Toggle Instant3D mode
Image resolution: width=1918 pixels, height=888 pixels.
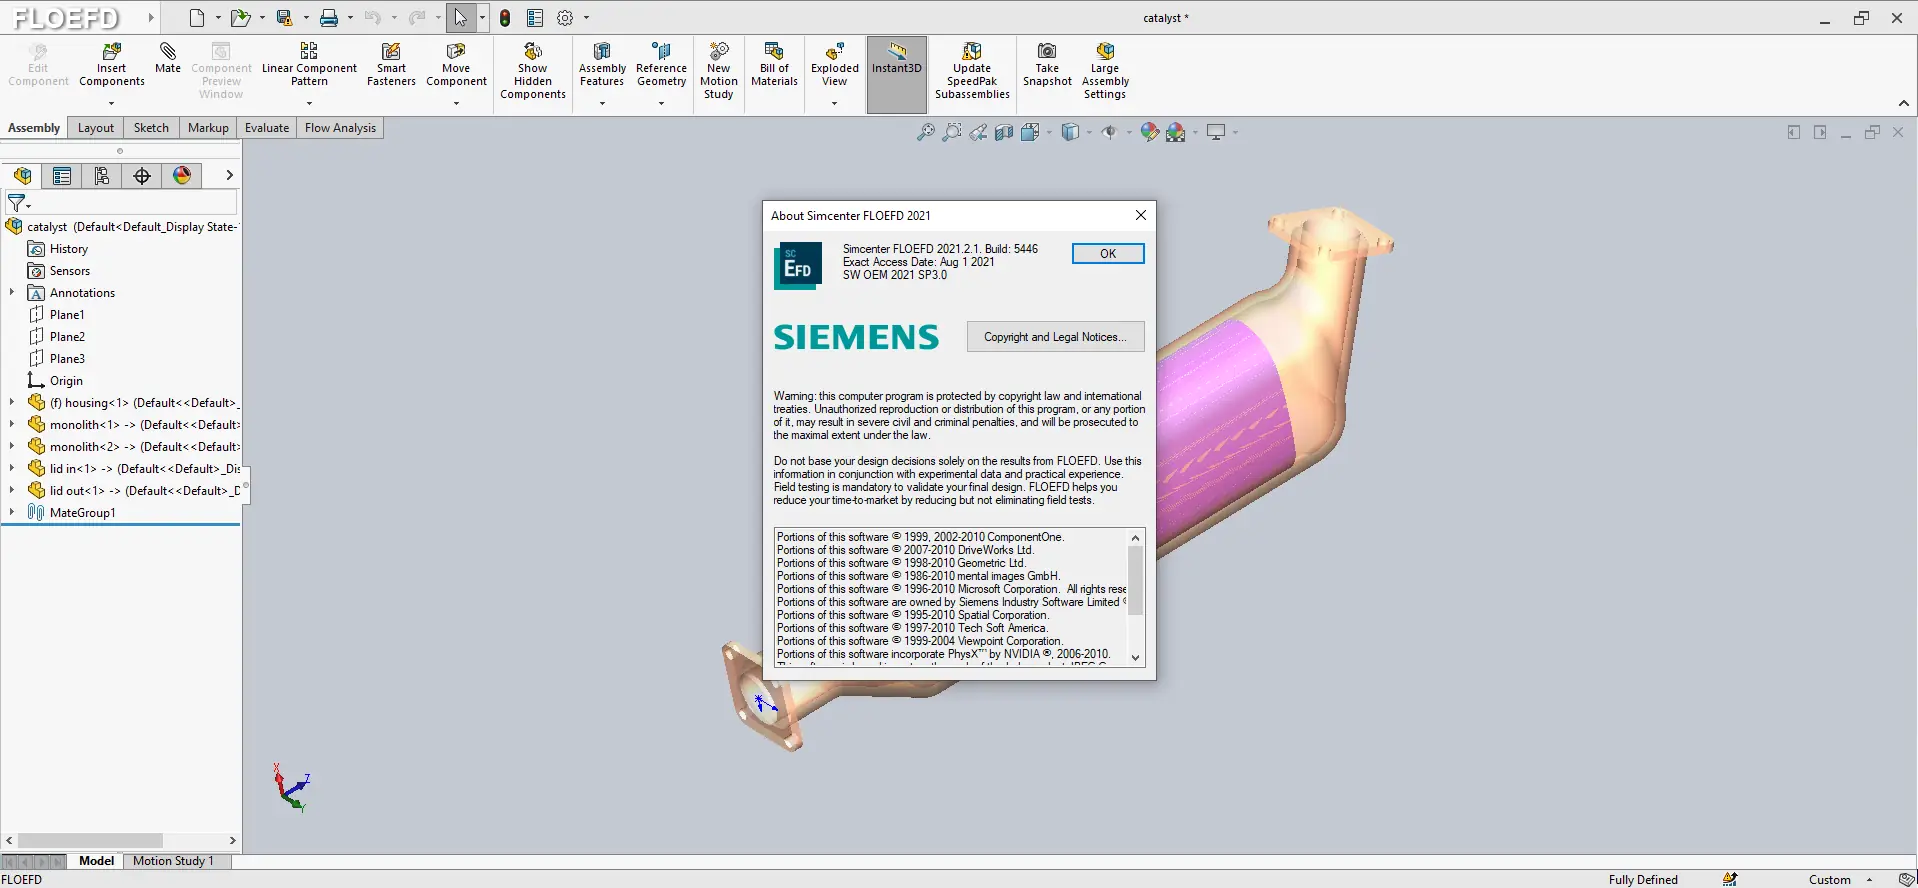(x=896, y=74)
